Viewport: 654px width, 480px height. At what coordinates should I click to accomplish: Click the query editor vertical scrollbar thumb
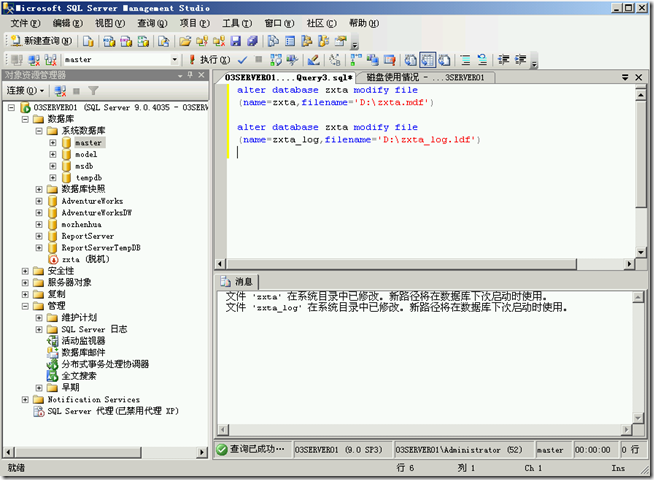(641, 153)
